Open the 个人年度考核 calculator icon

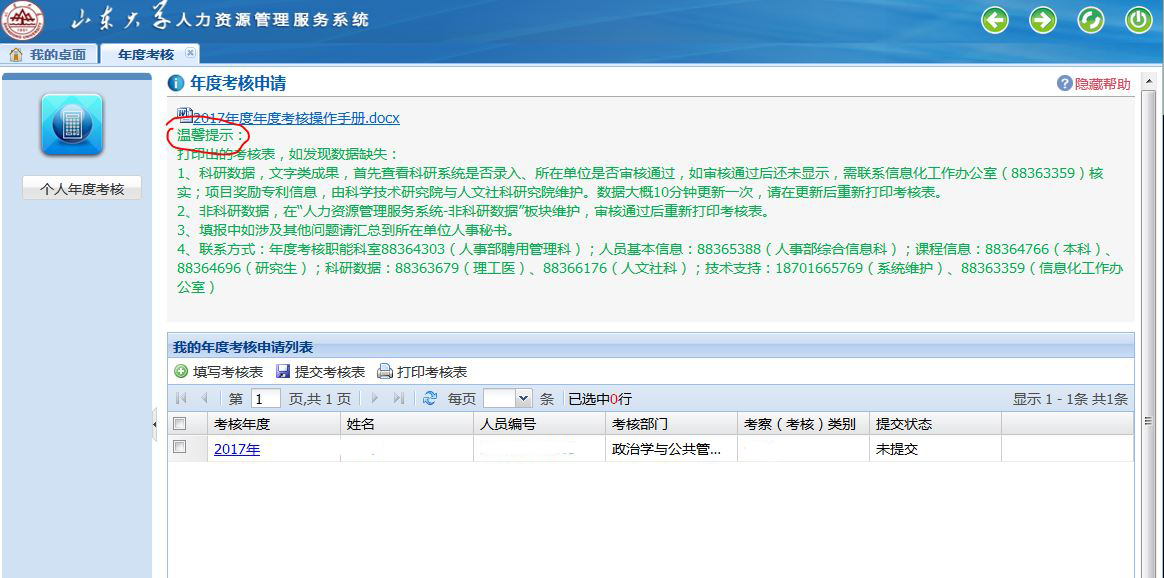pyautogui.click(x=72, y=124)
